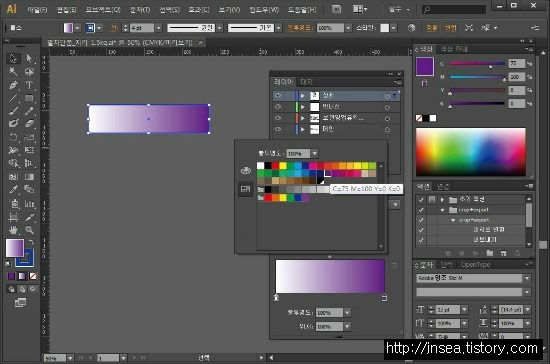Select the Rectangle tool
The width and height of the screenshot is (550, 364).
click(29, 98)
